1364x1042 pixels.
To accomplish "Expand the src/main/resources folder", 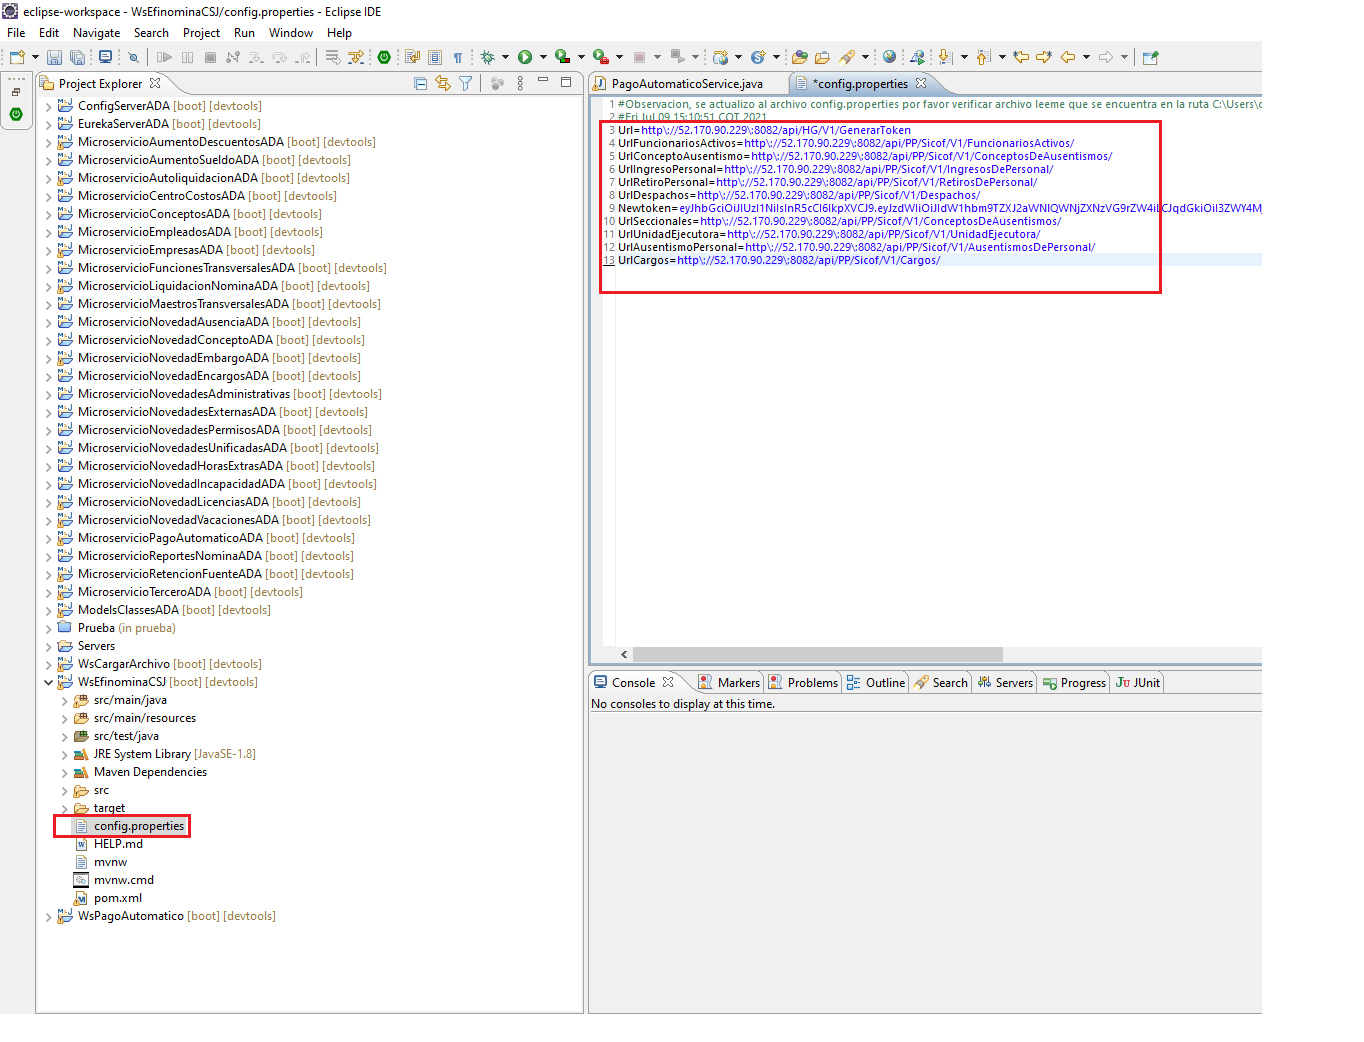I will [64, 719].
